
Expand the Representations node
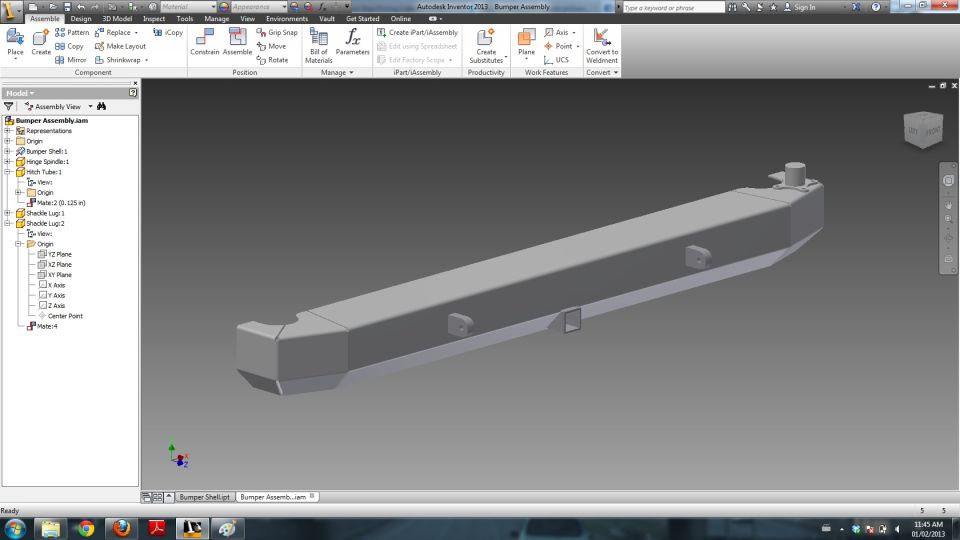pyautogui.click(x=8, y=130)
